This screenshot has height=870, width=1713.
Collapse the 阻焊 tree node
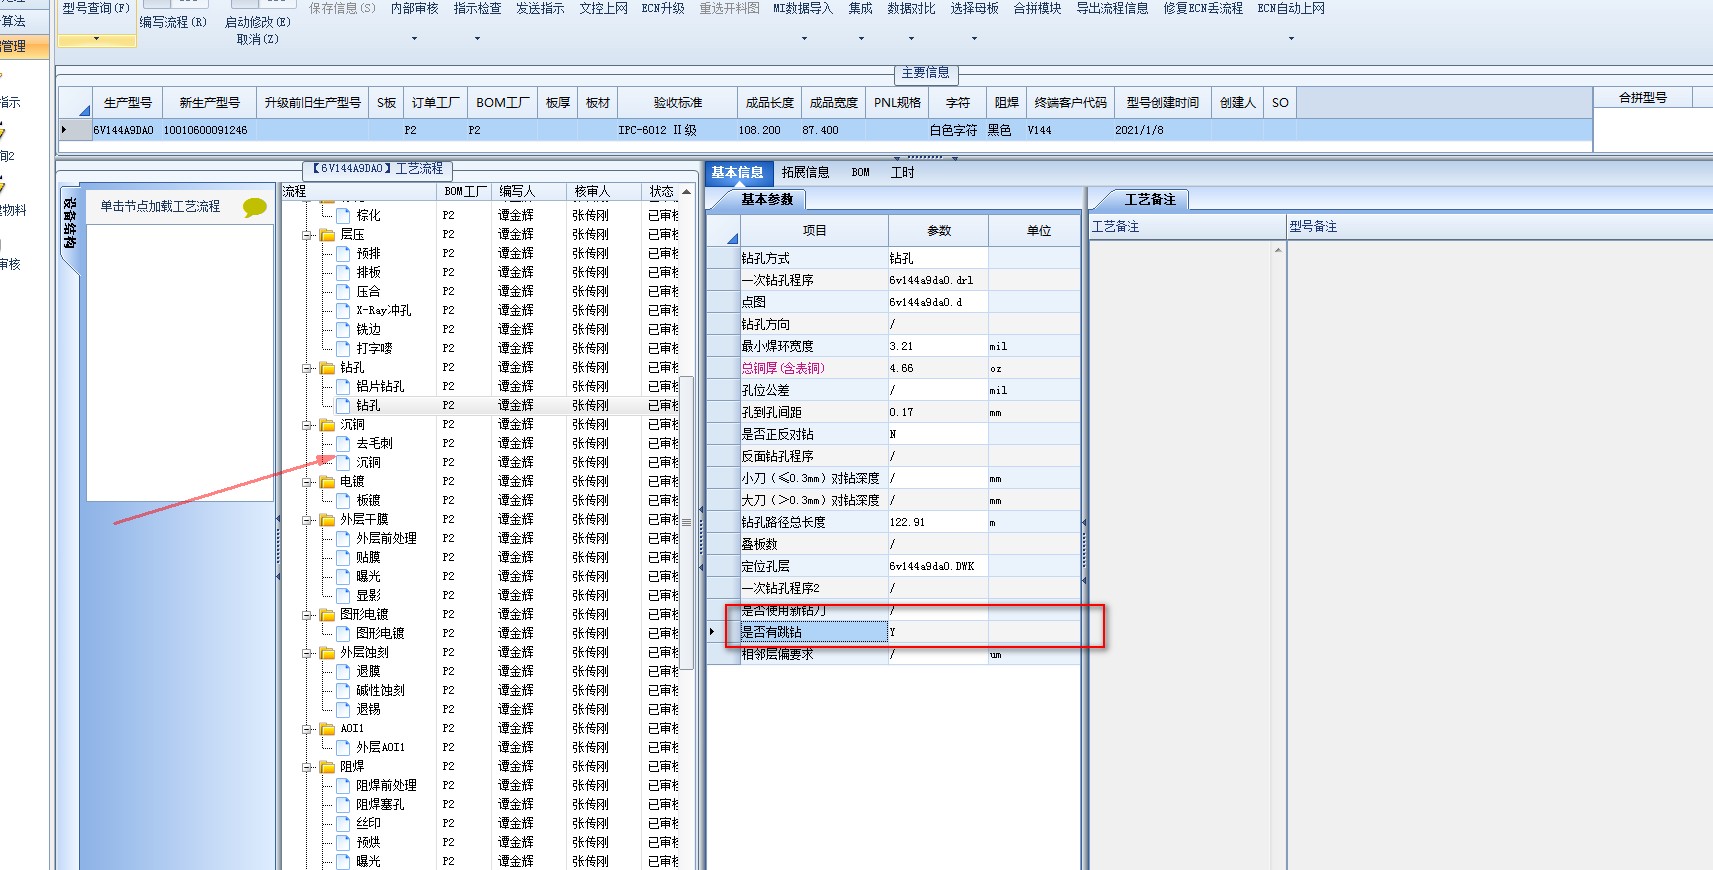pyautogui.click(x=308, y=767)
